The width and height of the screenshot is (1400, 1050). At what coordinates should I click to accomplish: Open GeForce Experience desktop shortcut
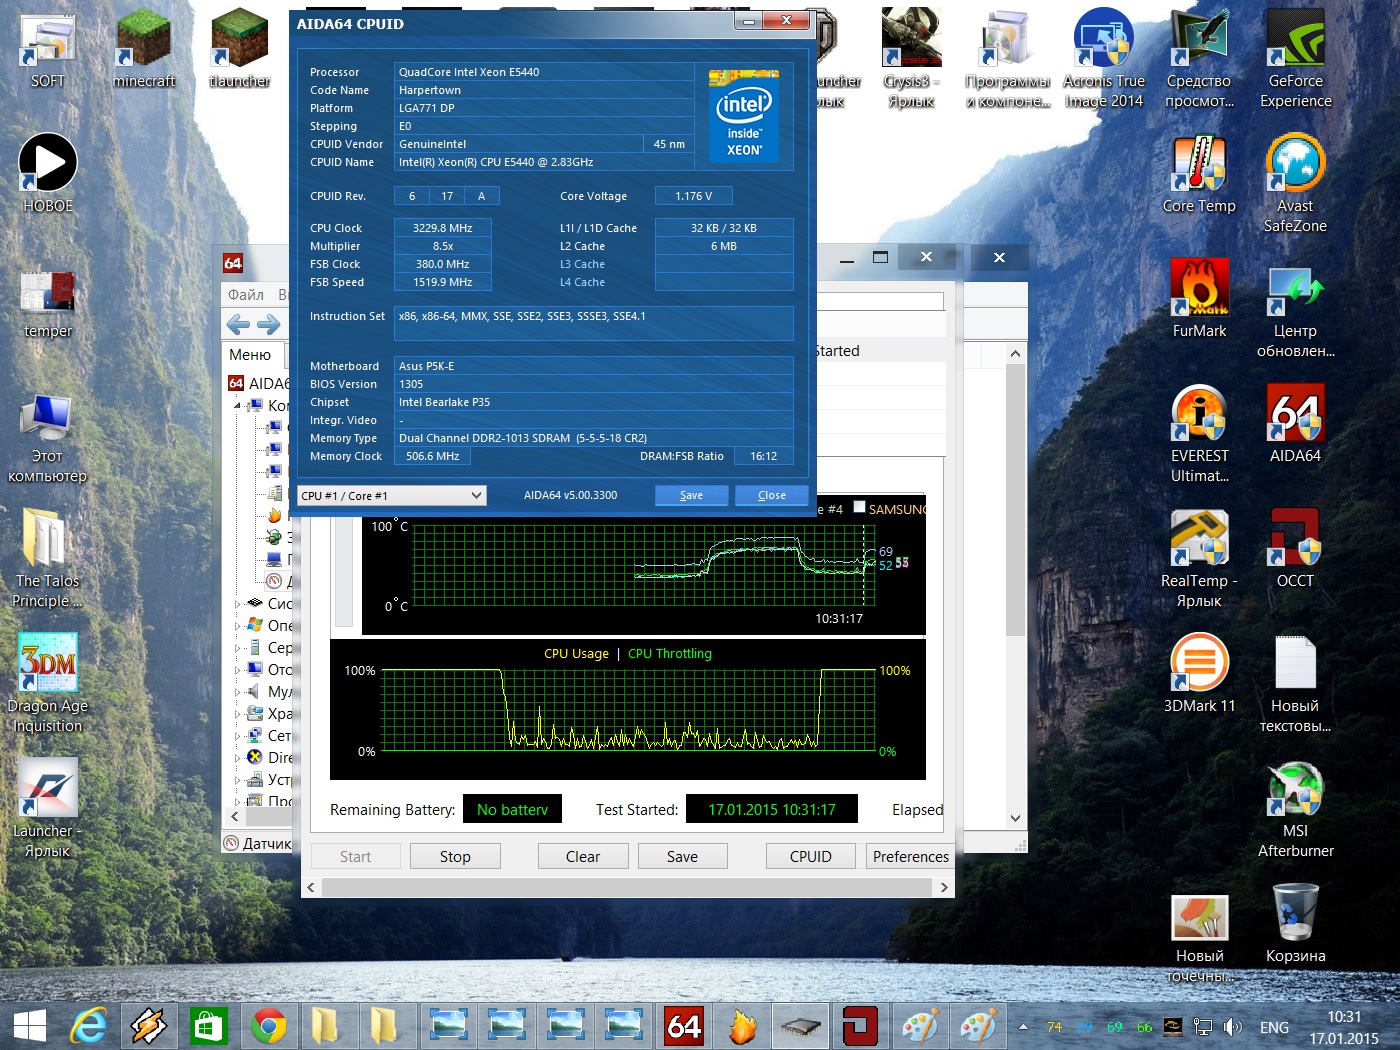[x=1295, y=58]
